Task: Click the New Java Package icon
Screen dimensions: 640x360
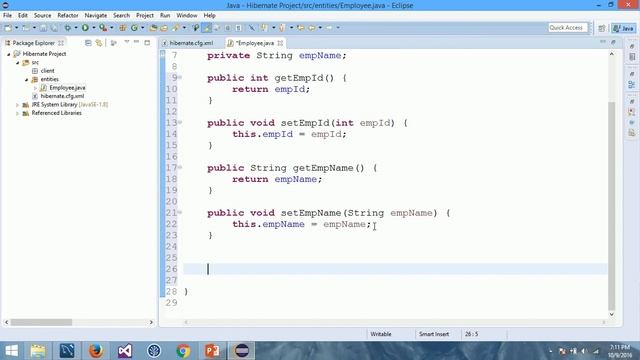Action: 122,28
